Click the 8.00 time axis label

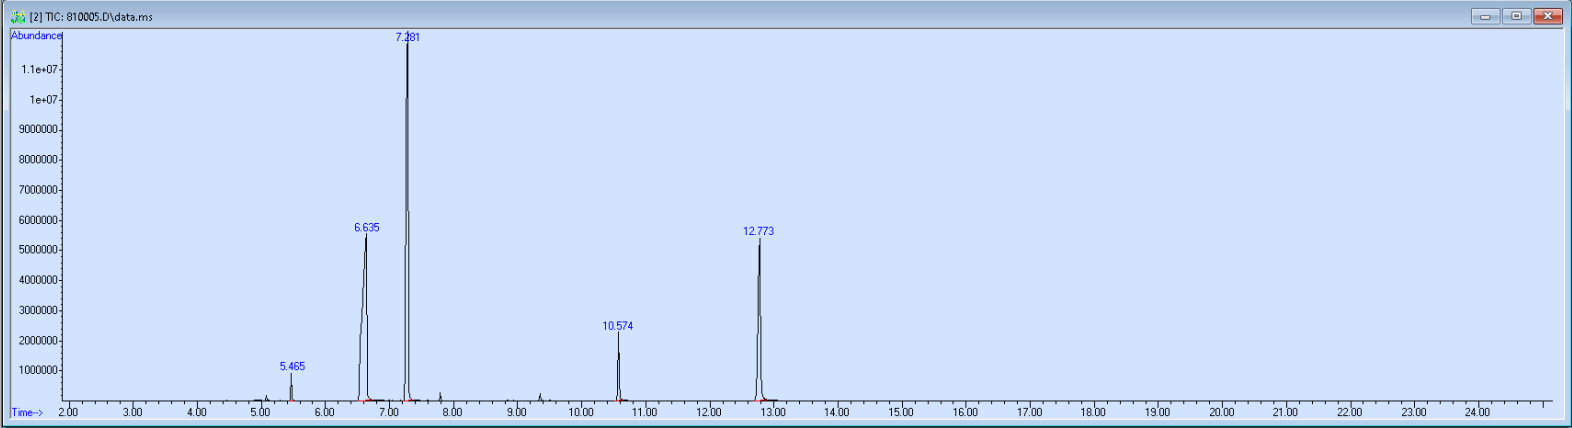452,412
